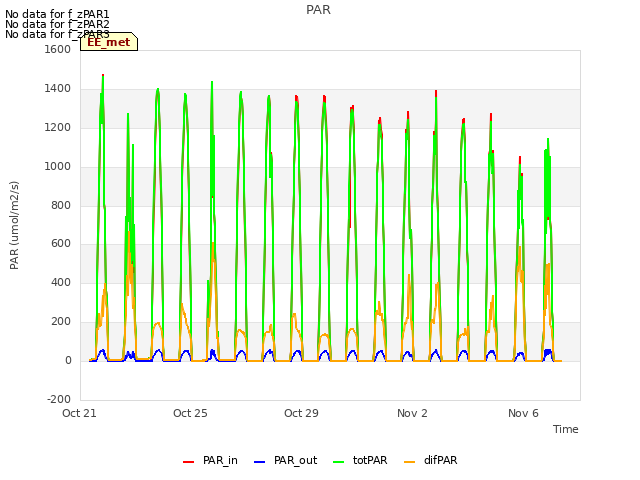Click the Oct 25 x-axis tick label
This screenshot has width=640, height=480.
(x=190, y=413)
